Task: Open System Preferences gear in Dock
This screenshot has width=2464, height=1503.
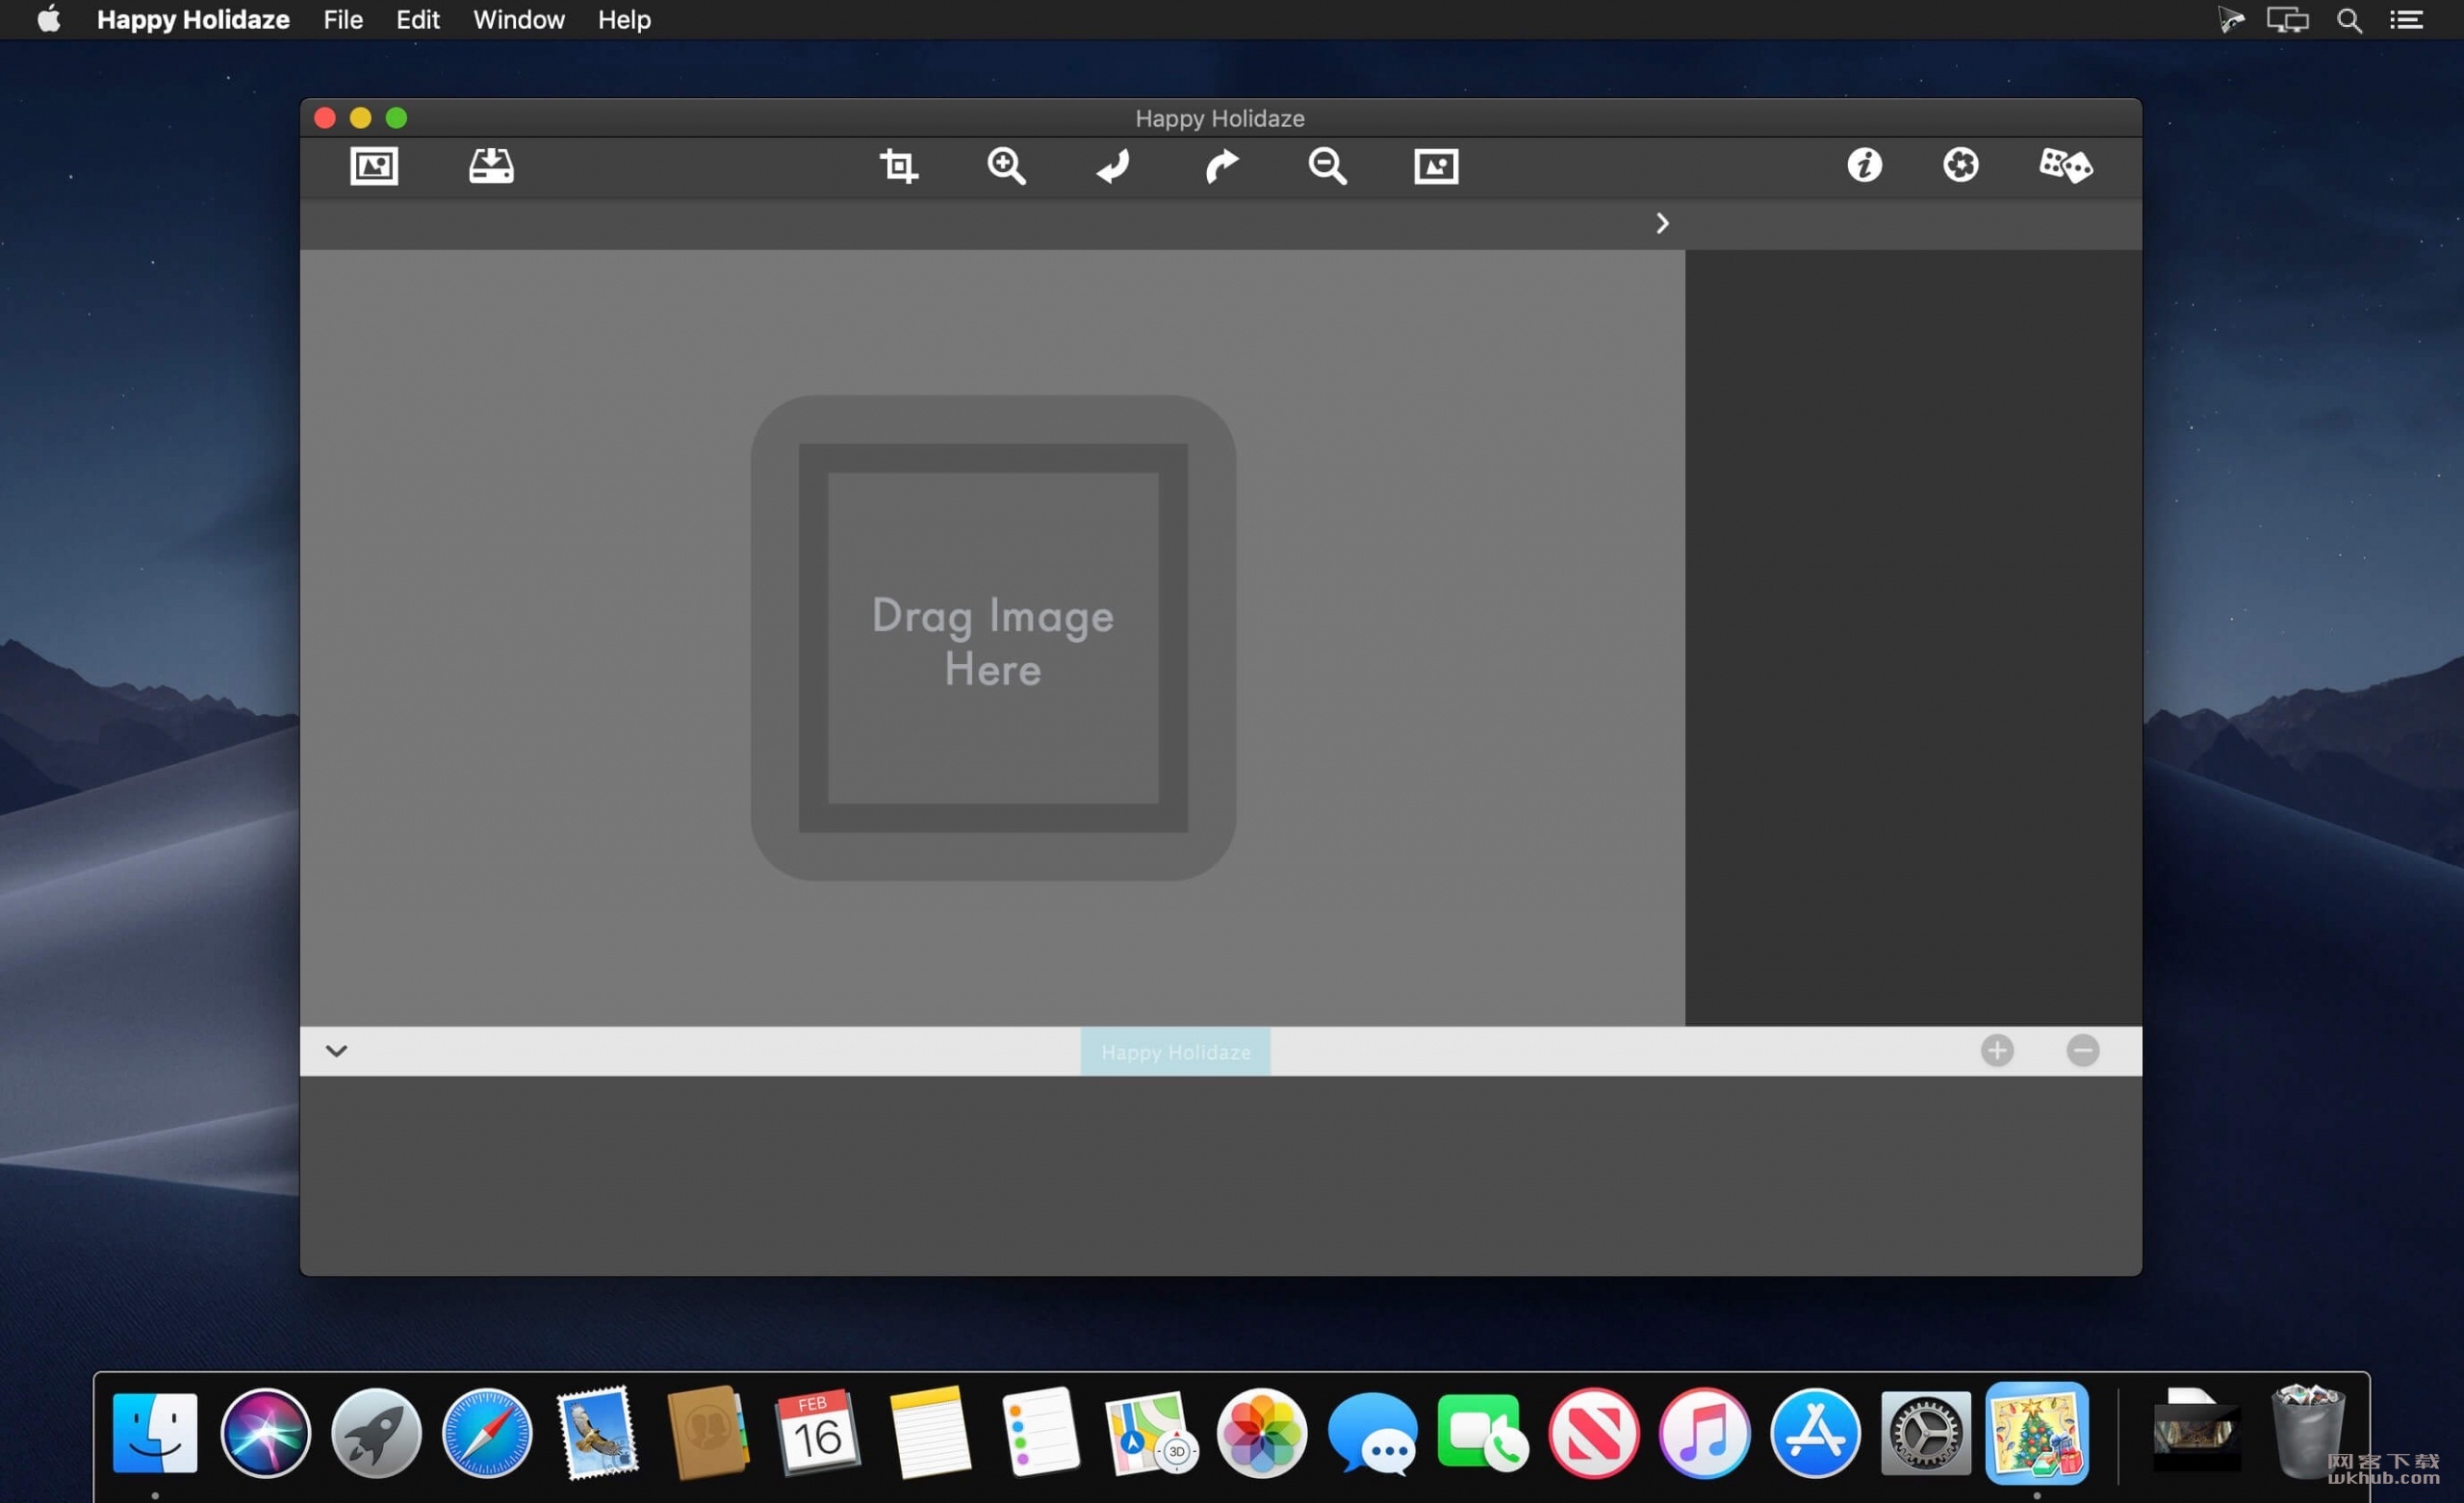Action: 1926,1433
